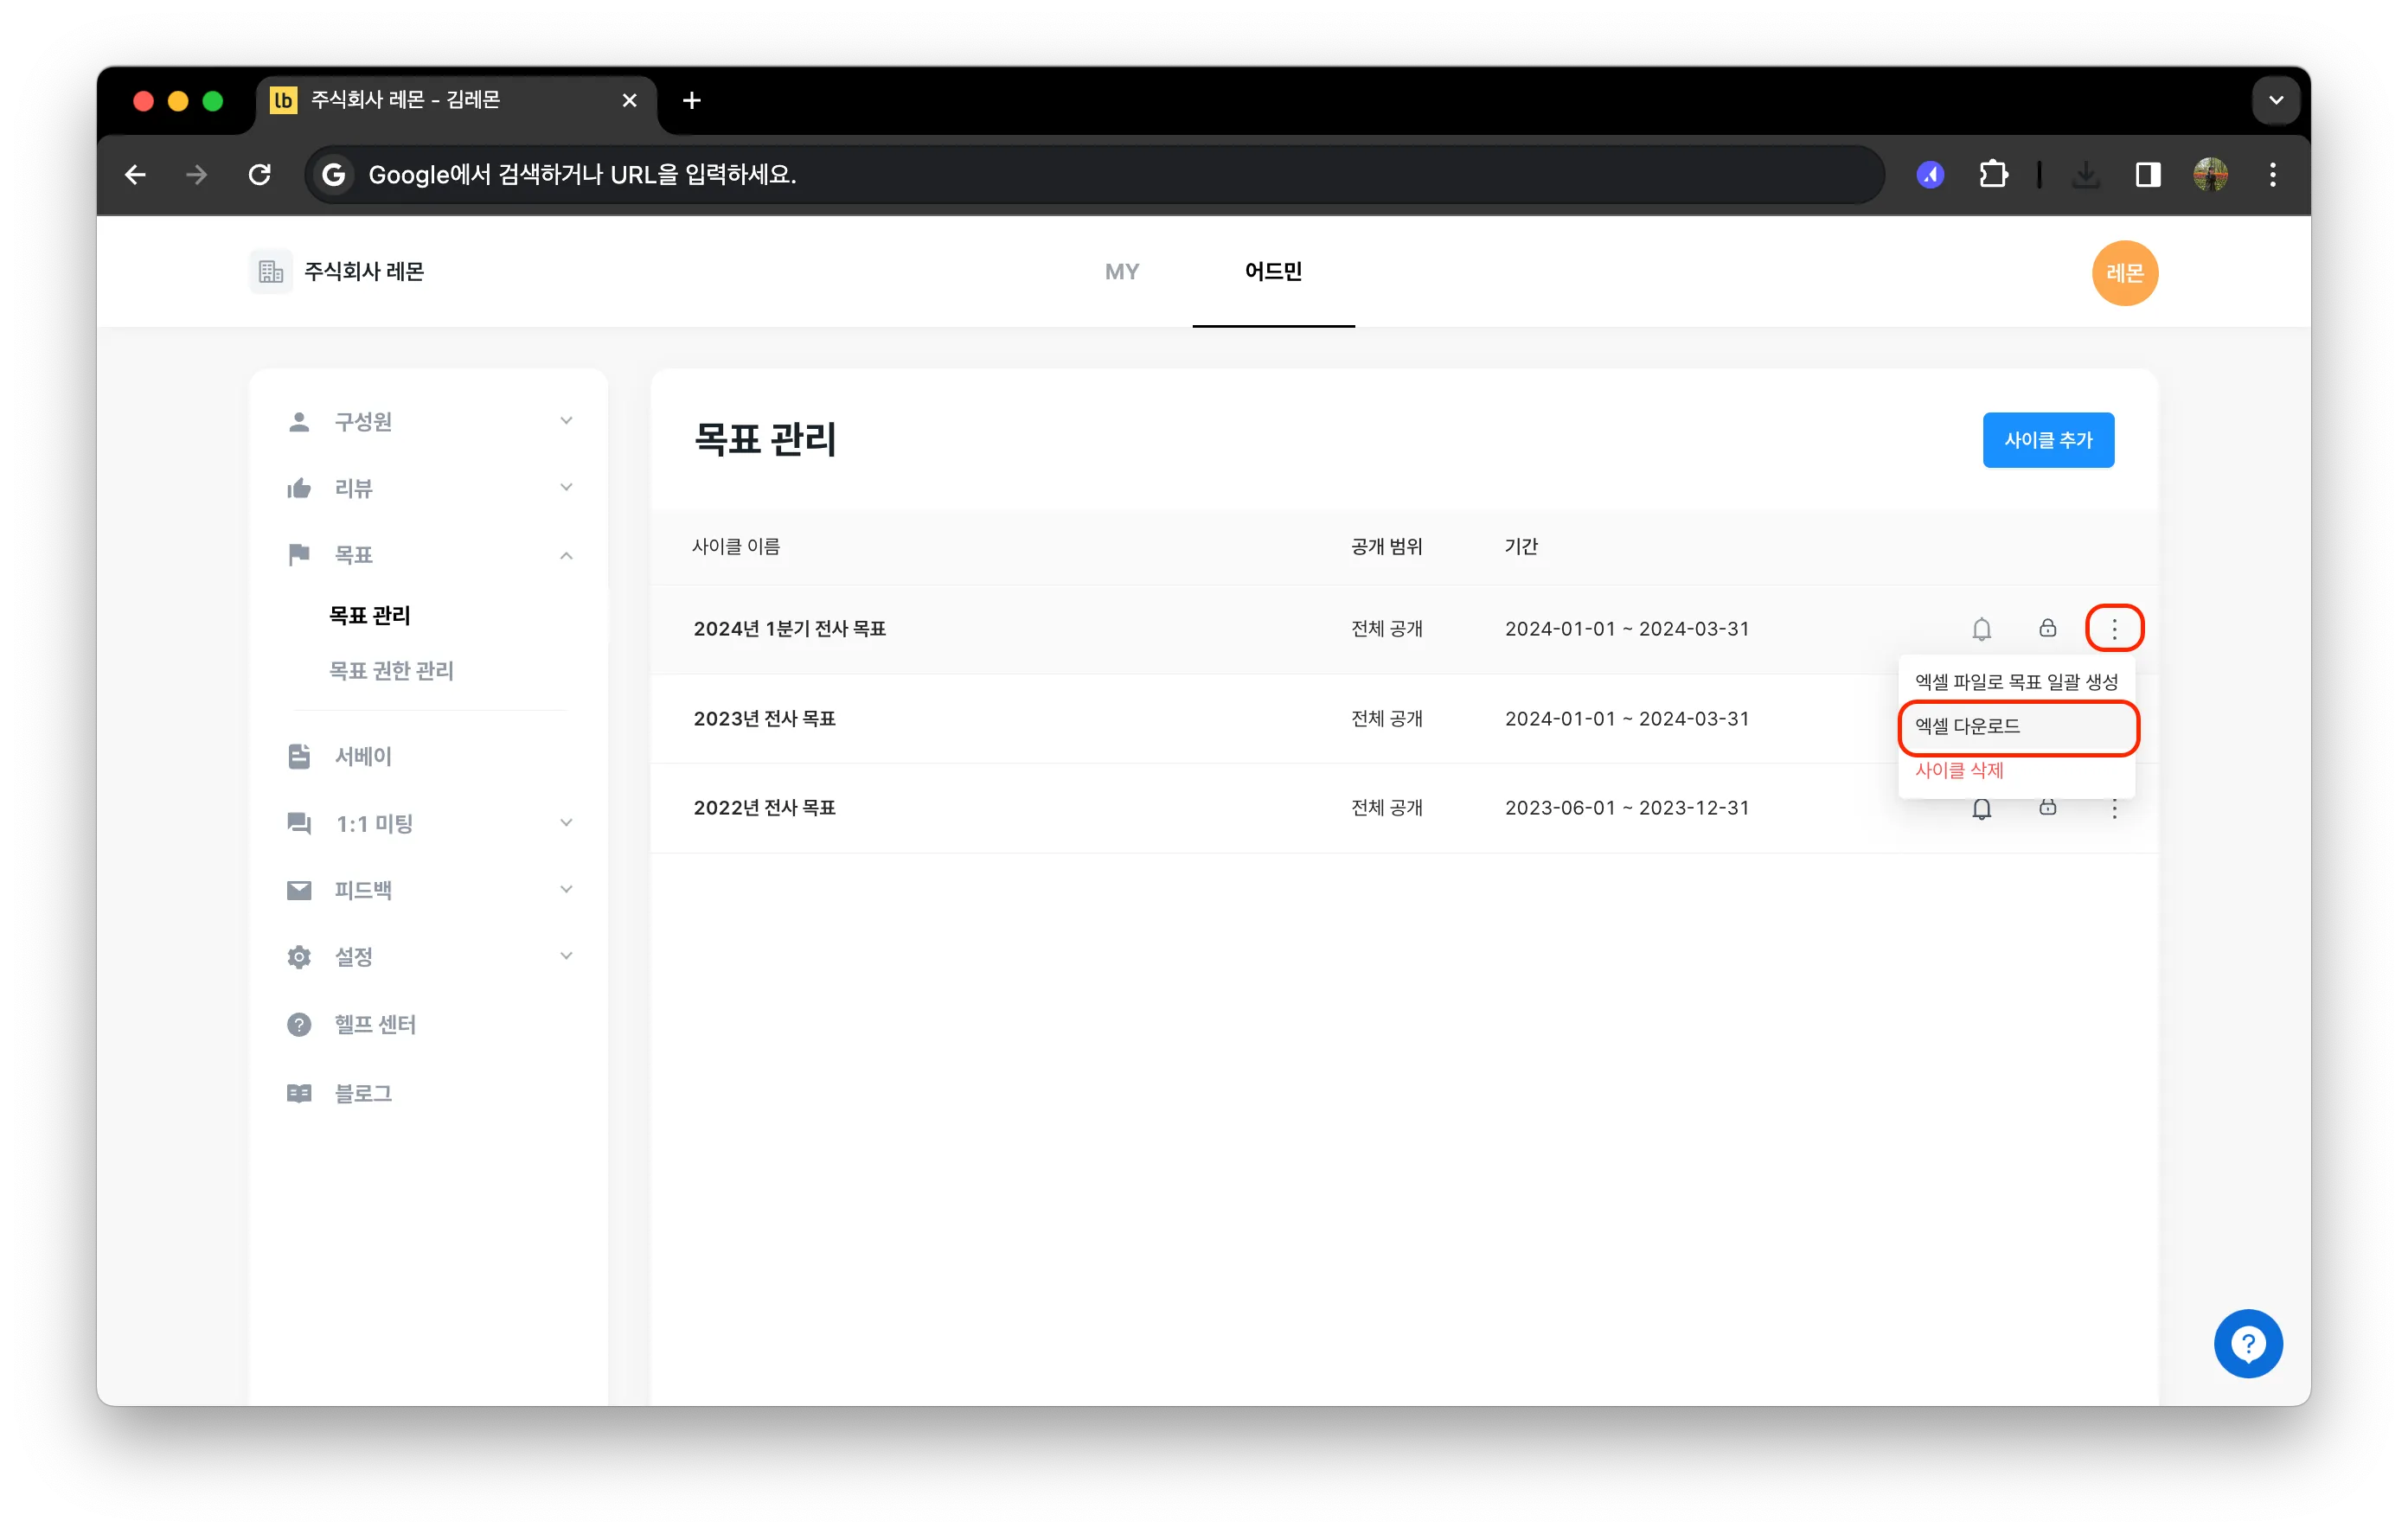Click the 목표 flag icon
The image size is (2408, 1534).
pyautogui.click(x=298, y=555)
